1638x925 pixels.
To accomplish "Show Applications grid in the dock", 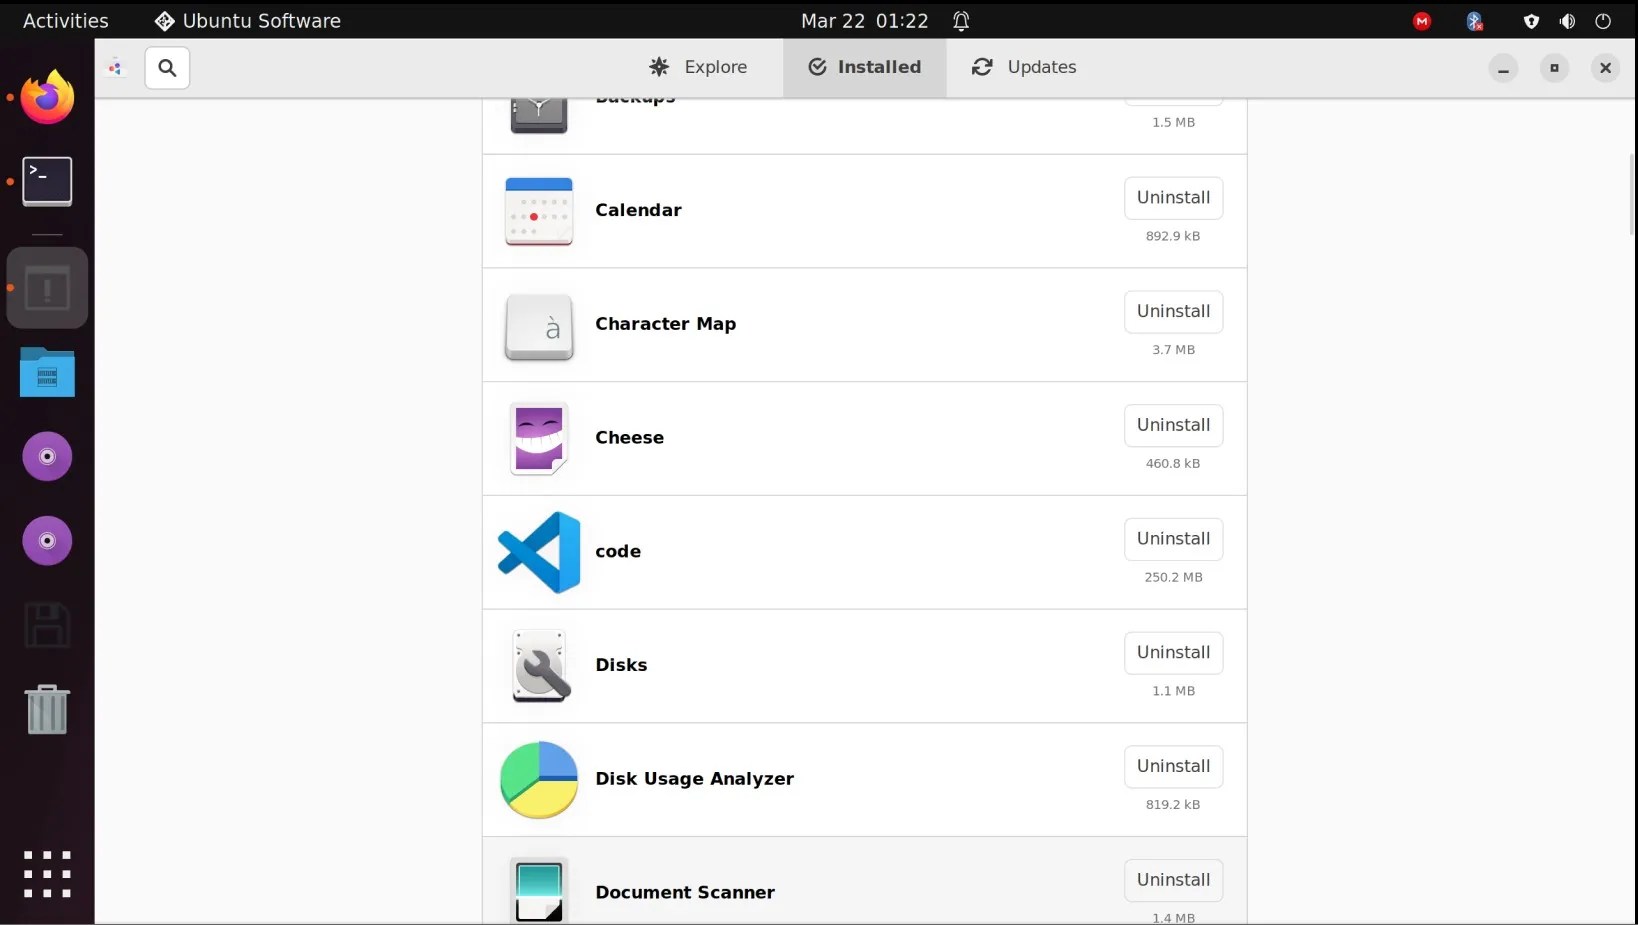I will click(x=47, y=874).
